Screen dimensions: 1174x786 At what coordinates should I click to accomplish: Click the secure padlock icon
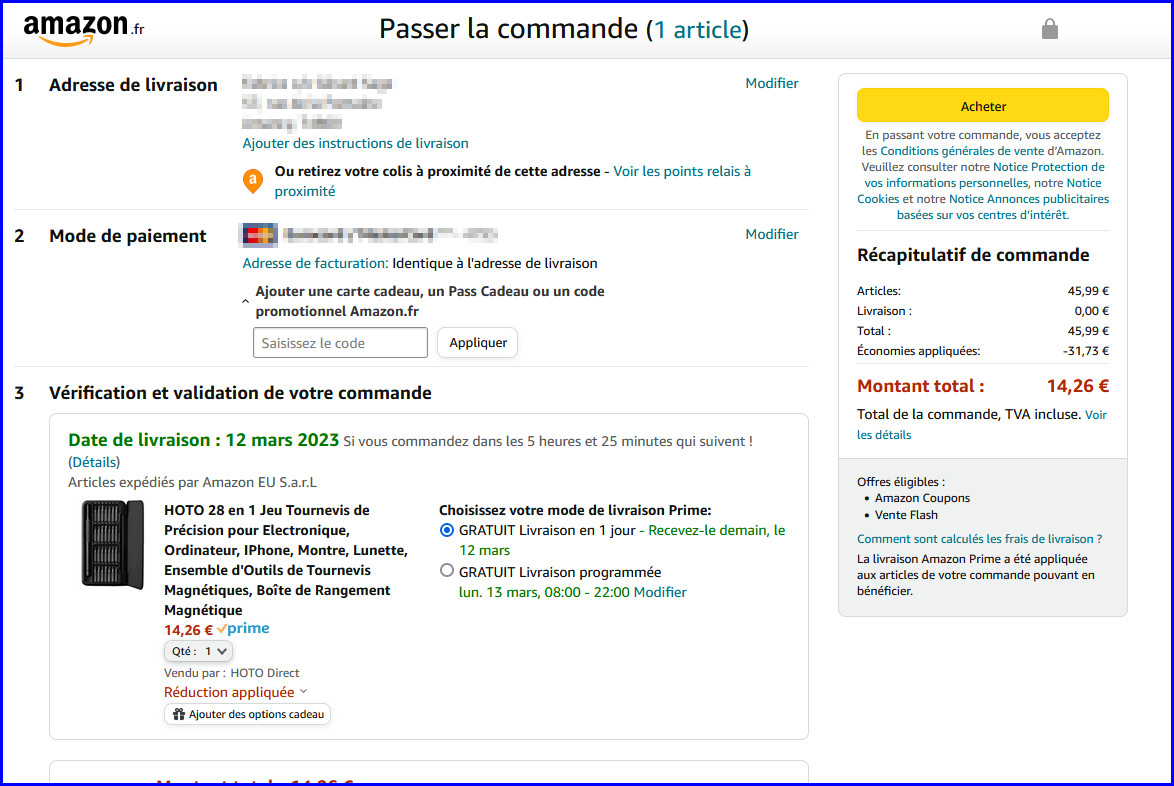(x=1050, y=29)
